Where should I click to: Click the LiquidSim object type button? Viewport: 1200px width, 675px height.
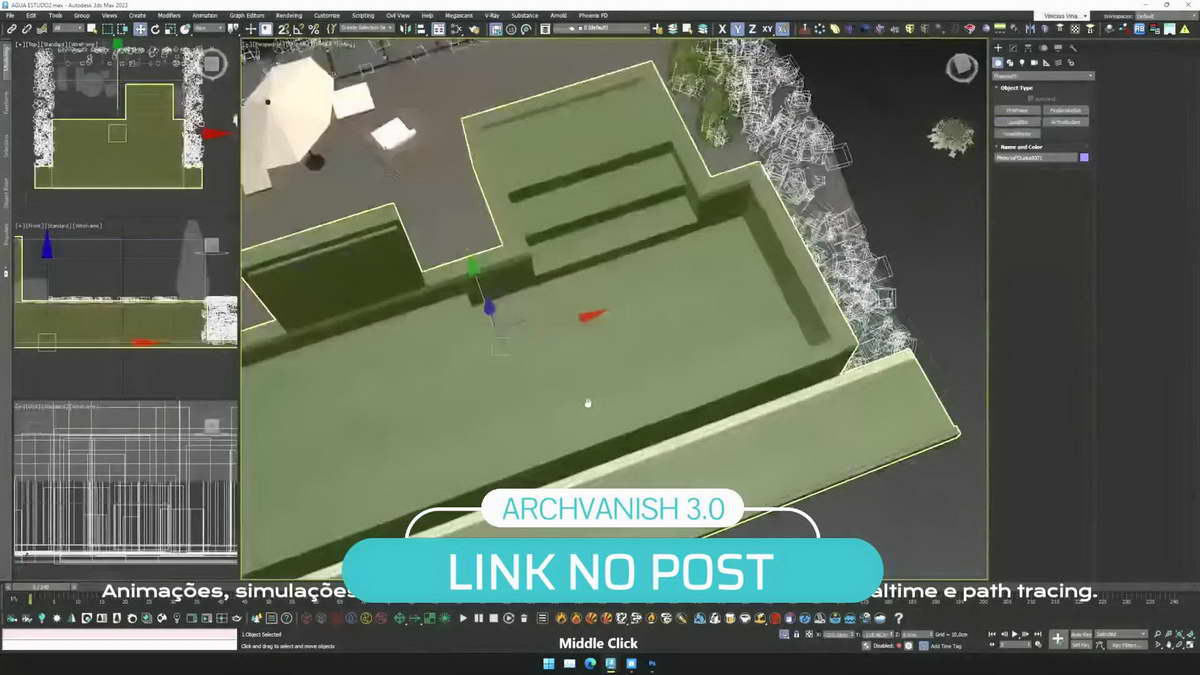pos(1017,122)
